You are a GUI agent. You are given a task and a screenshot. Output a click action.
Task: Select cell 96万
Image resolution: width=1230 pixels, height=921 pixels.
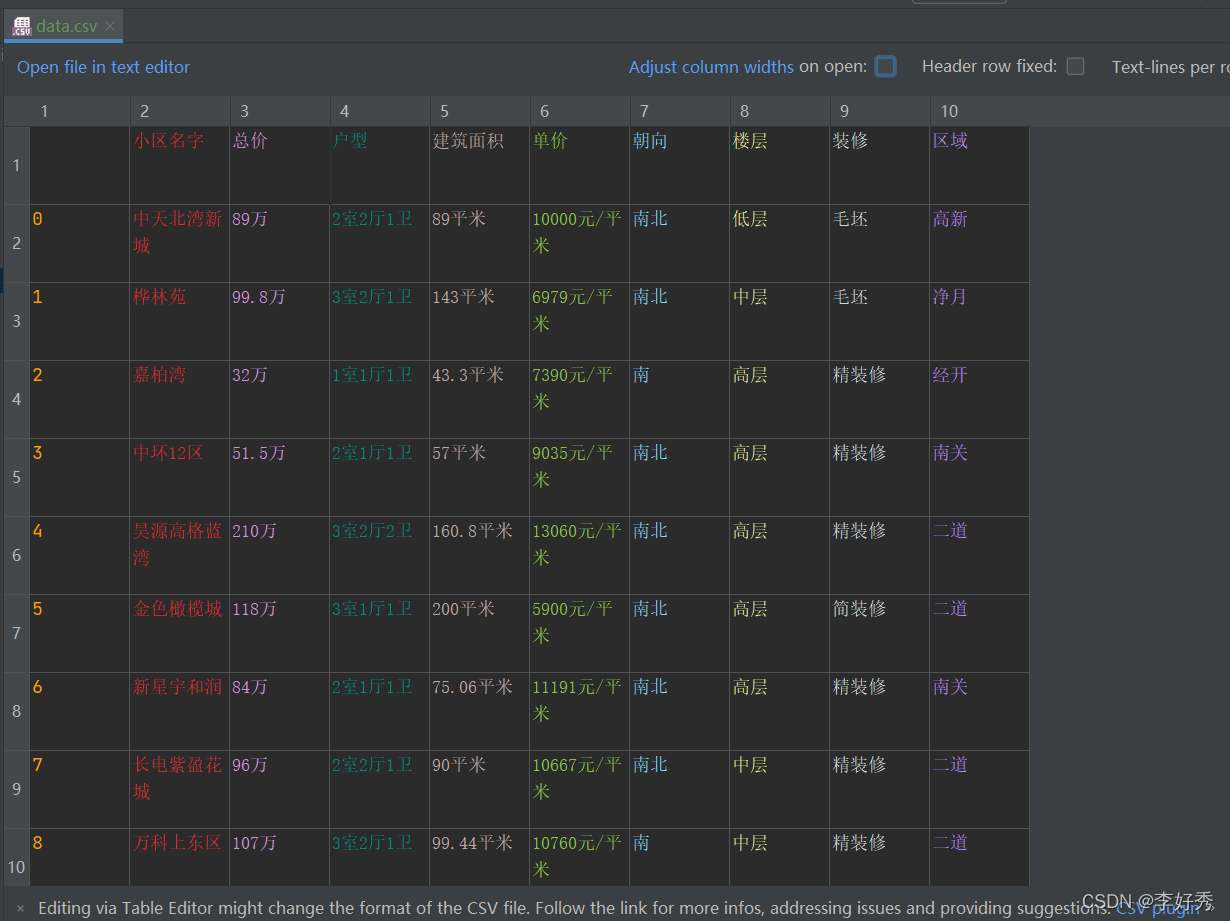pyautogui.click(x=280, y=789)
